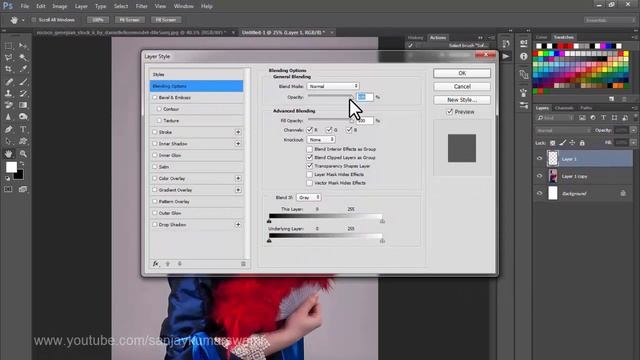Select the Crop tool

8,69
